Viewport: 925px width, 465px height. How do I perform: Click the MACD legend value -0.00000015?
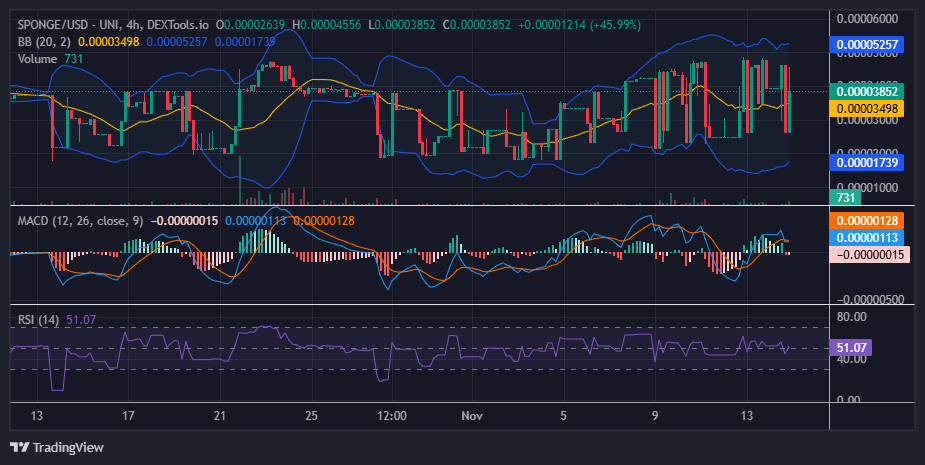pos(184,221)
